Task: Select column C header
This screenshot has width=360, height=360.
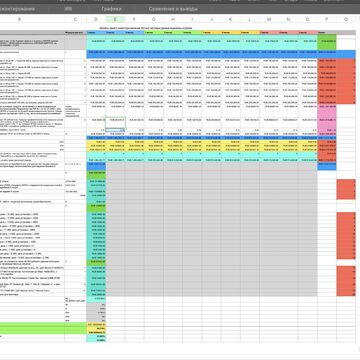Action: click(75, 19)
